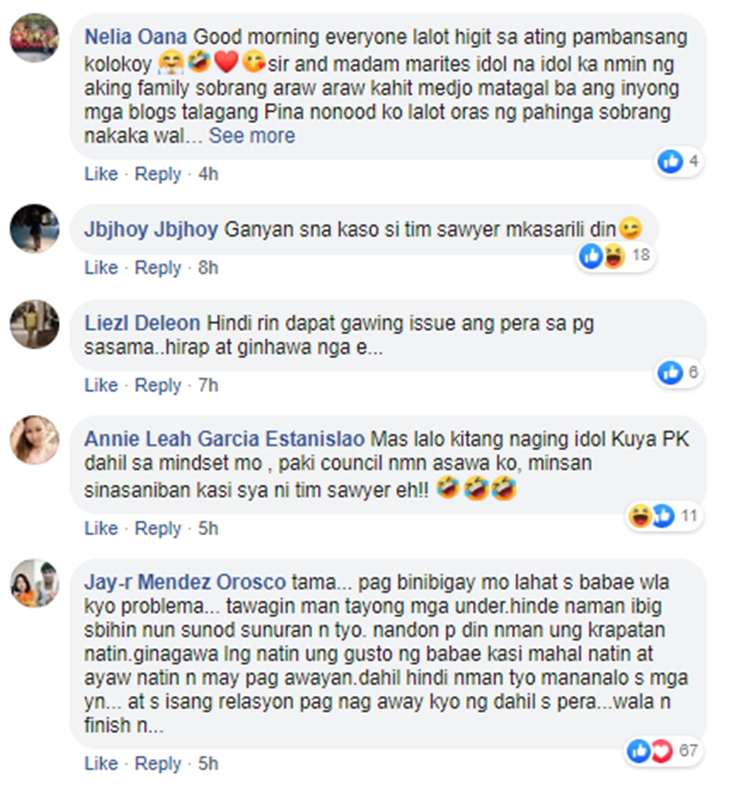750x789 pixels.
Task: Reply to Annie Leah Garcia Estanislao's comment
Action: [x=158, y=528]
